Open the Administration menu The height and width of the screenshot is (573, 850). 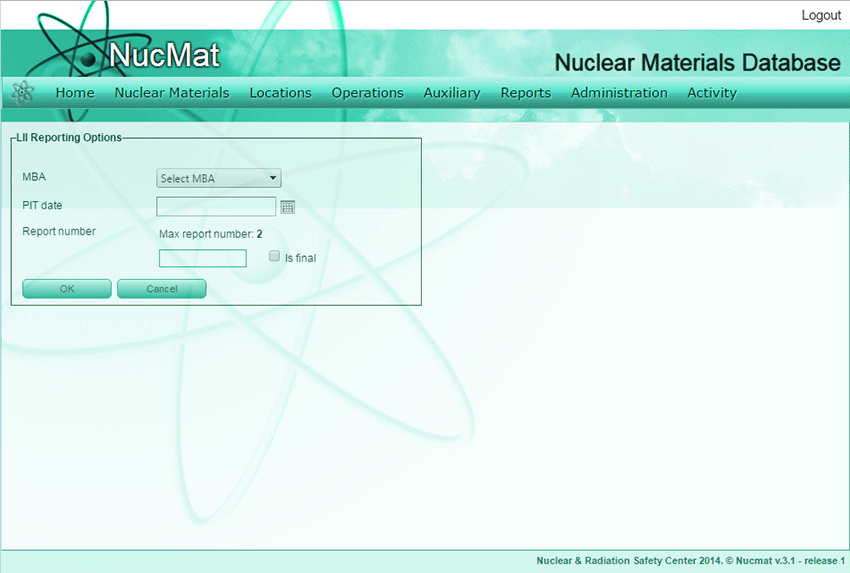tap(619, 93)
